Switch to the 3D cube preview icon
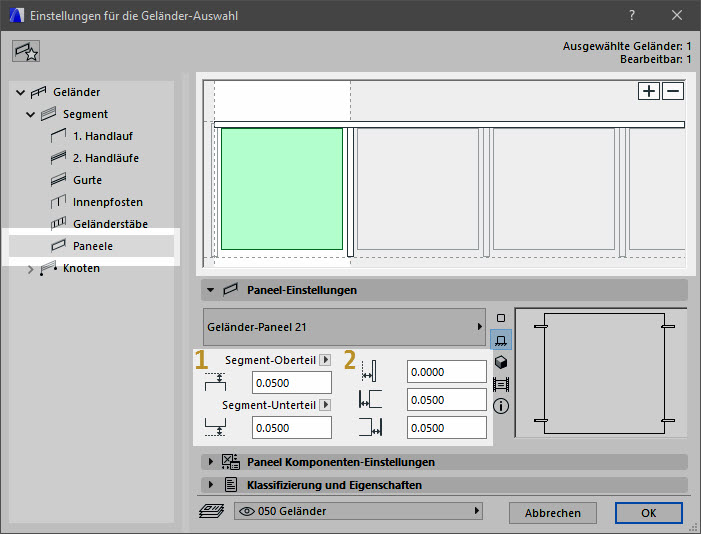 (x=501, y=362)
